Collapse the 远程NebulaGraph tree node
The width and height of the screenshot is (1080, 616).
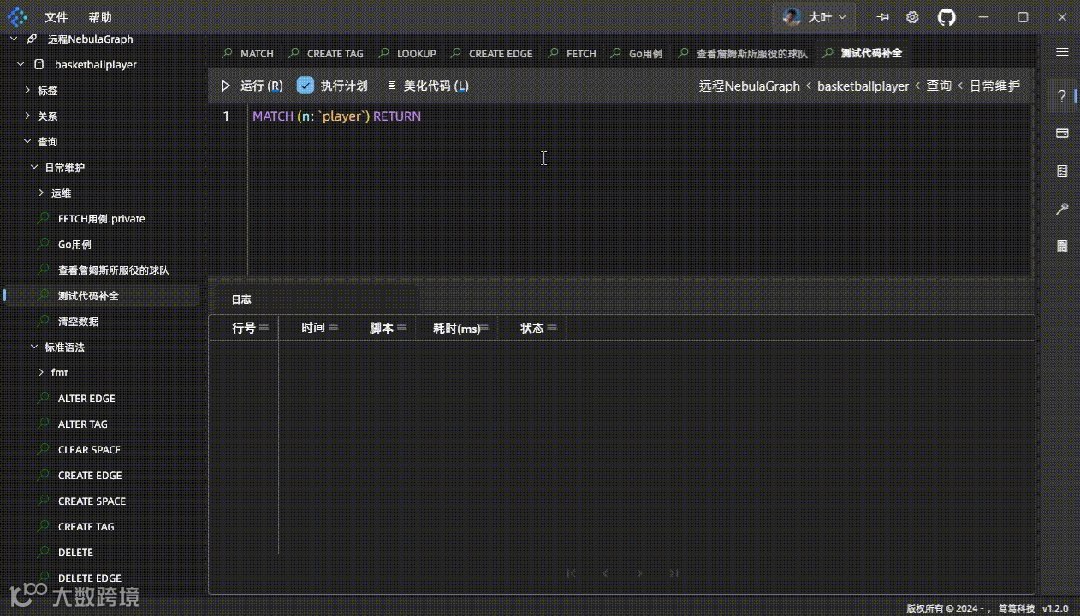coord(13,39)
